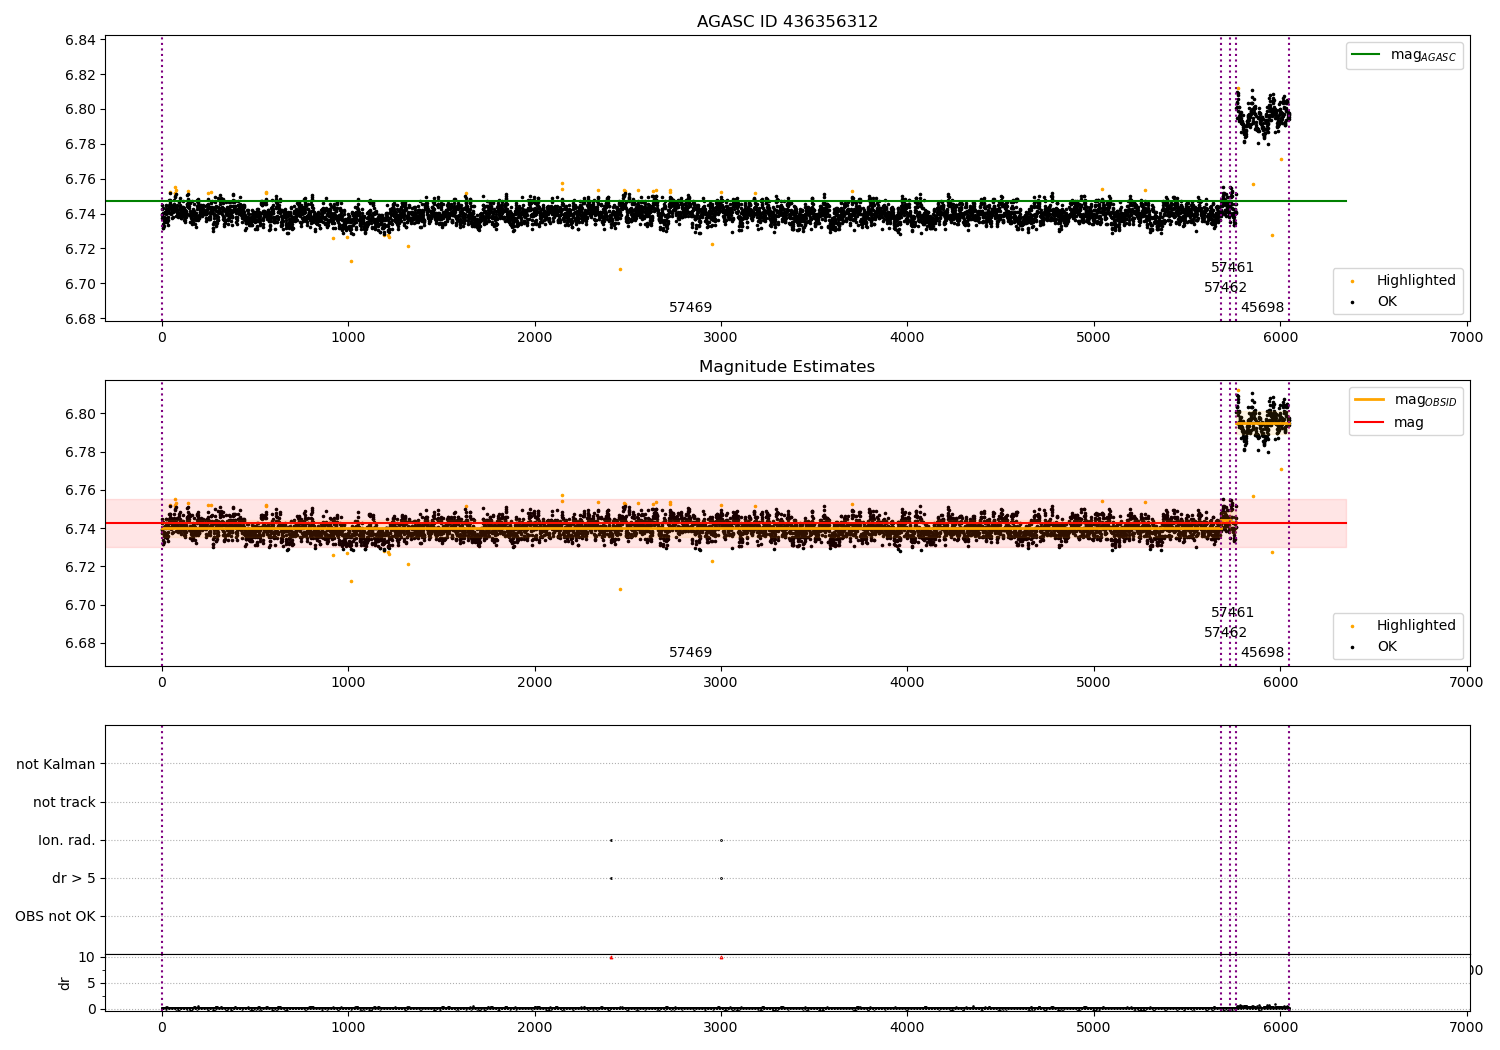Click the 6000 x-tick under the bottom plot
Viewport: 1500px width, 1050px height.
click(1280, 1026)
